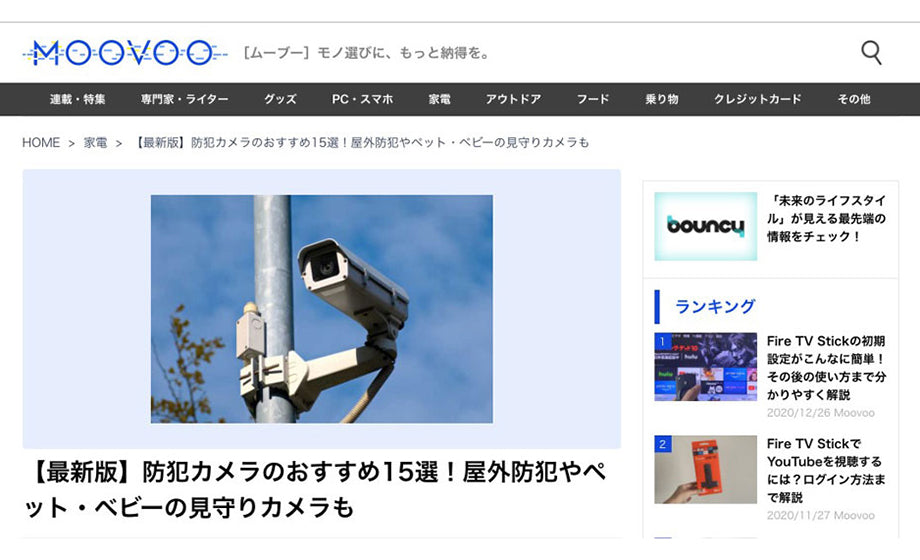
Task: Open Fire TV StickでYouTube article link
Action: tap(826, 470)
